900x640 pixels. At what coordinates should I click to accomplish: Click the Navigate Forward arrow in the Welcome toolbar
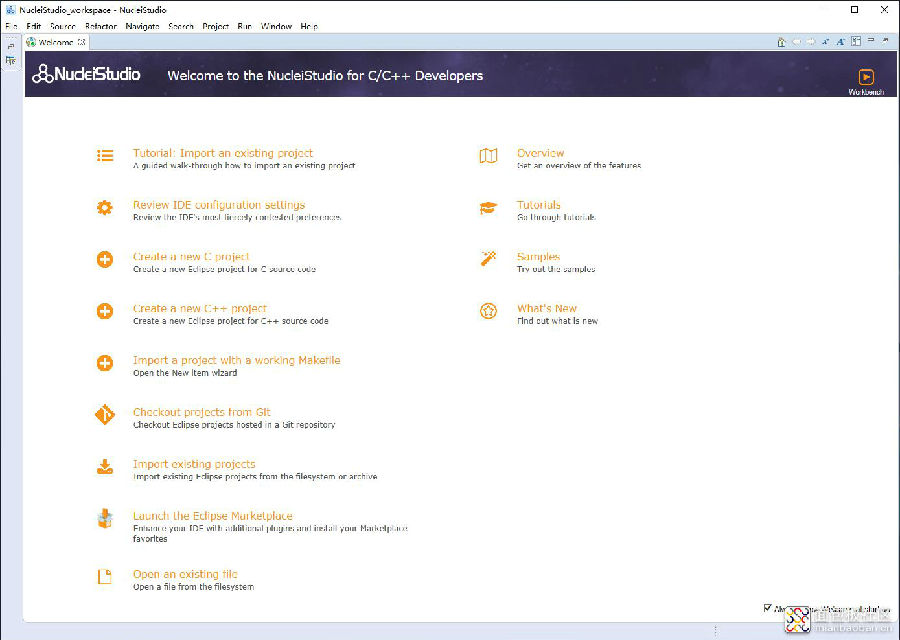coord(810,41)
